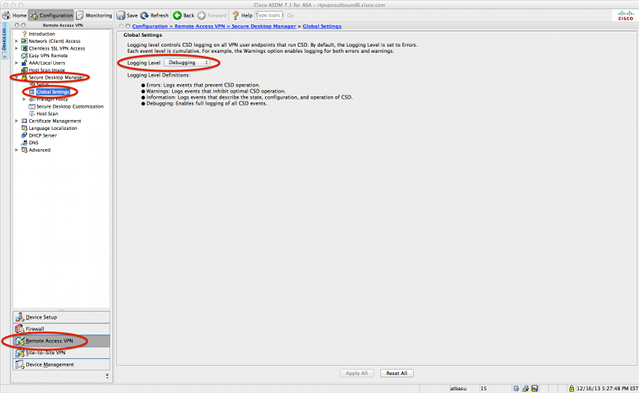Image resolution: width=639 pixels, height=393 pixels.
Task: Click the Configuration breadcrumb link
Action: [150, 26]
